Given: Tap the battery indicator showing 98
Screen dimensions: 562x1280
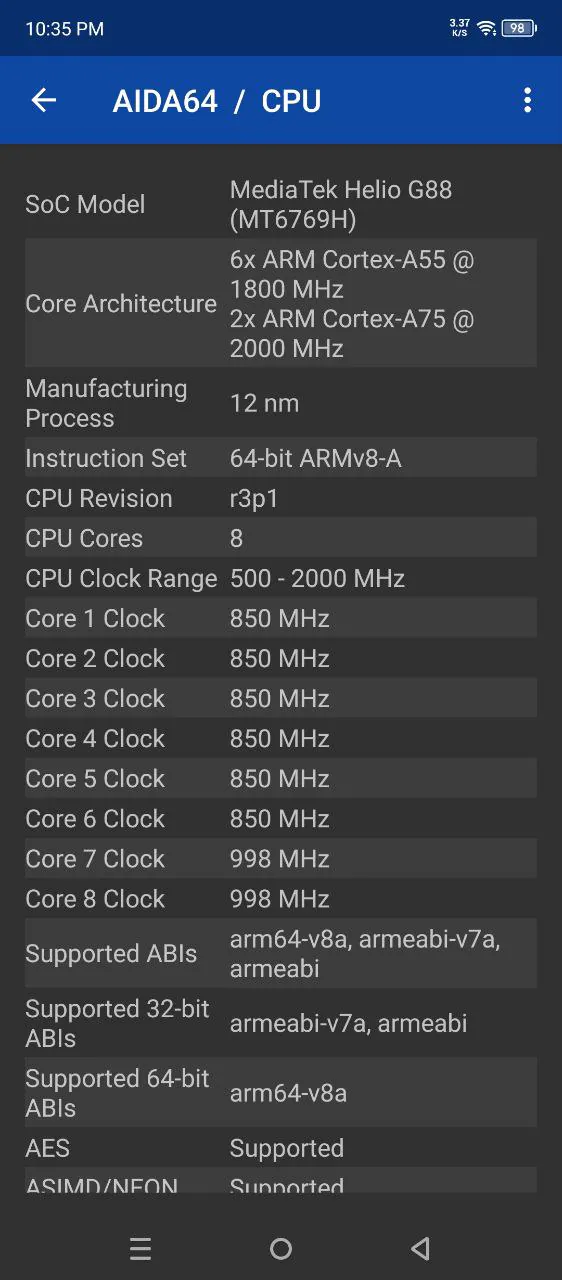Looking at the screenshot, I should (519, 28).
